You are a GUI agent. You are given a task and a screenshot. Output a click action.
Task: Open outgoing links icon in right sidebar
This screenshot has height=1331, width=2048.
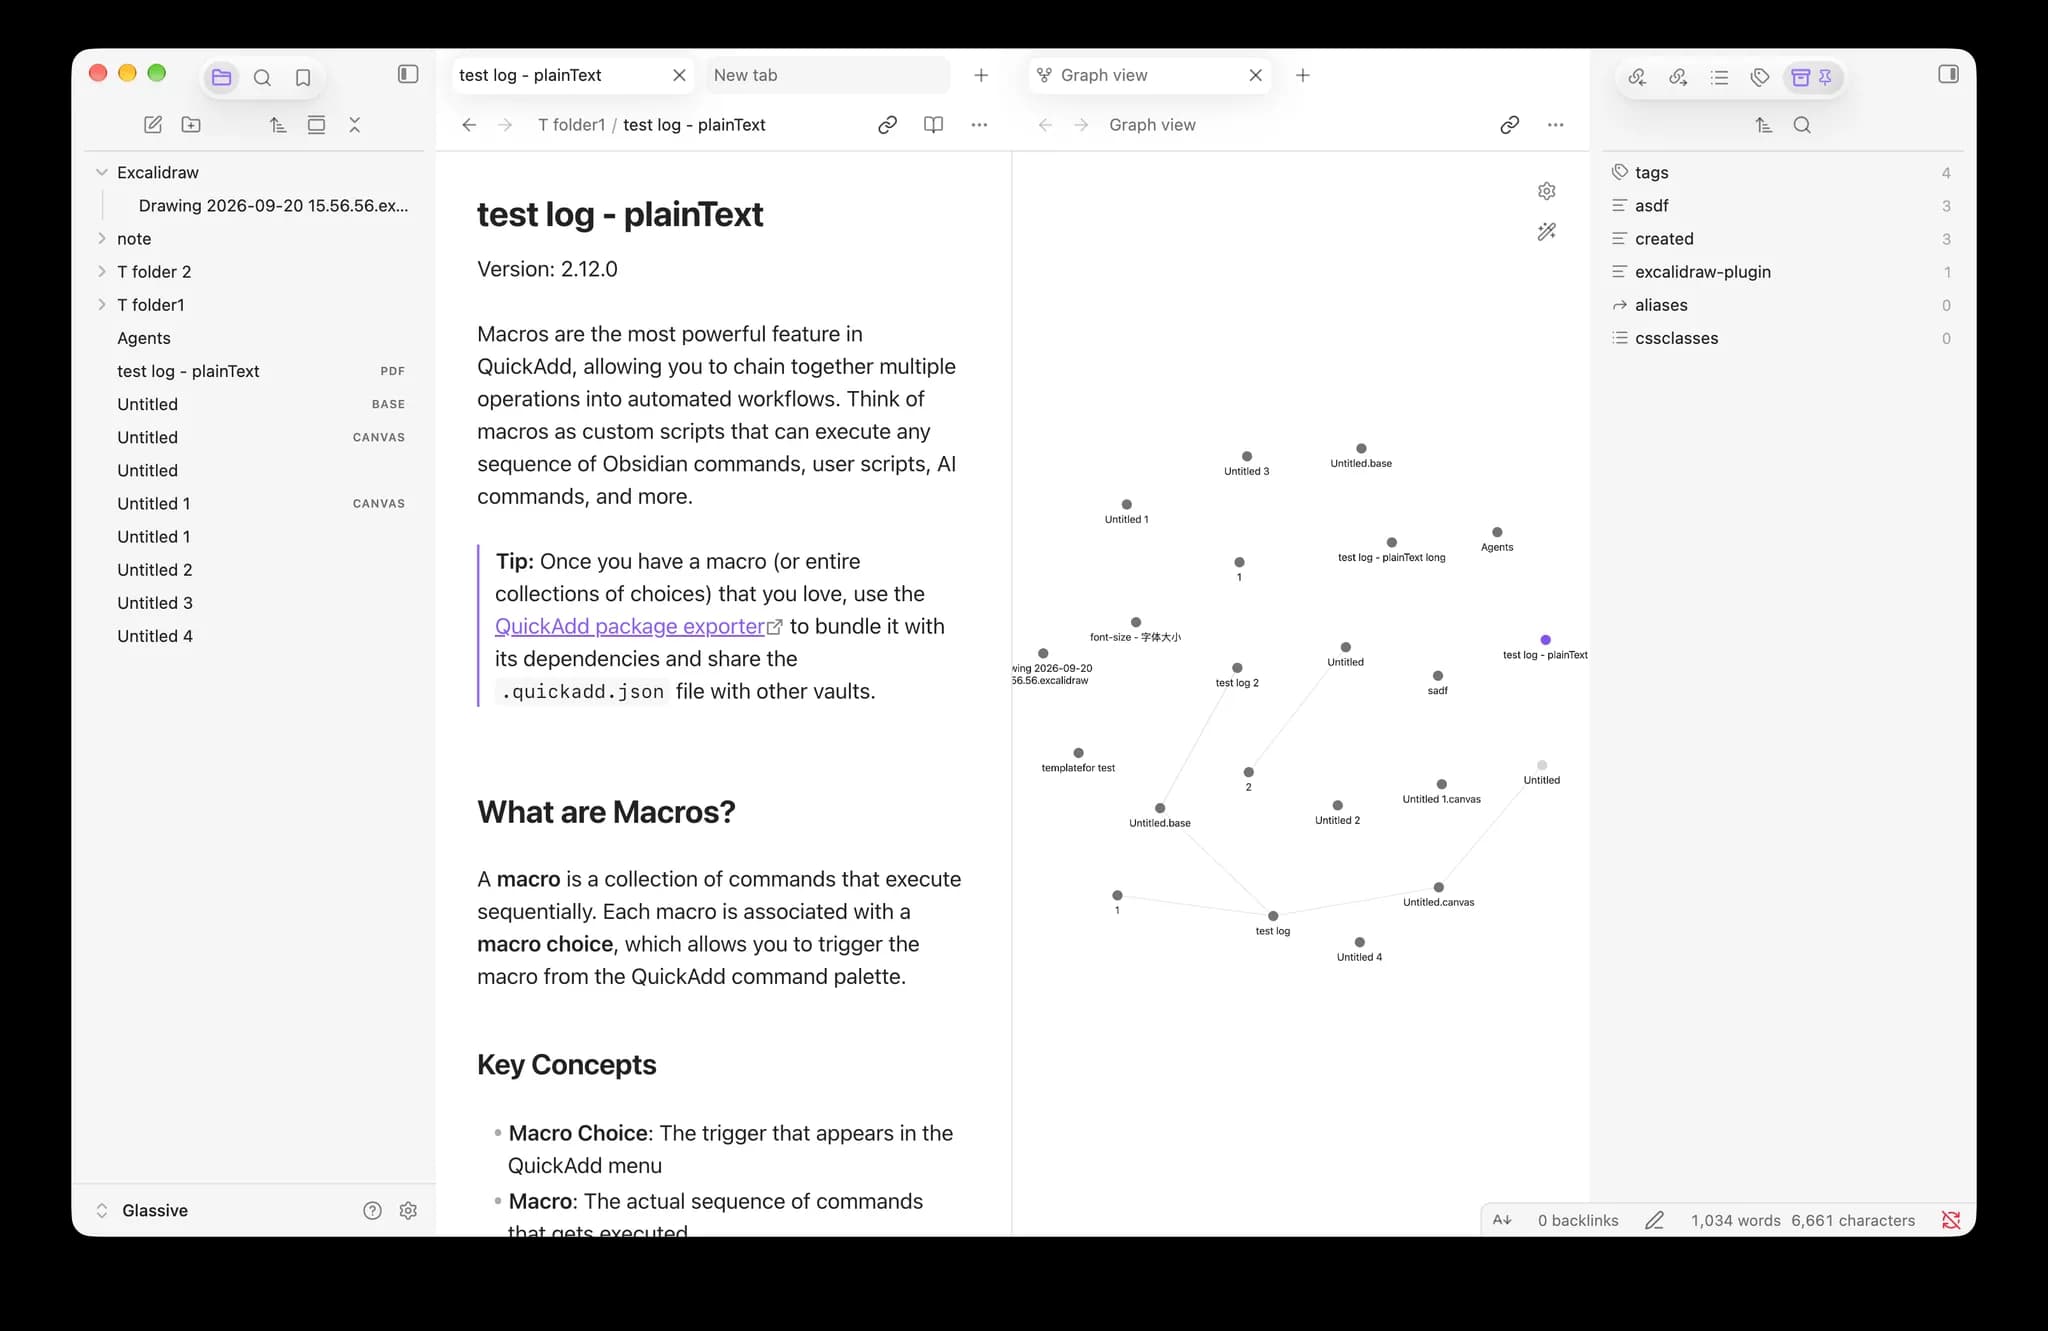click(1678, 77)
